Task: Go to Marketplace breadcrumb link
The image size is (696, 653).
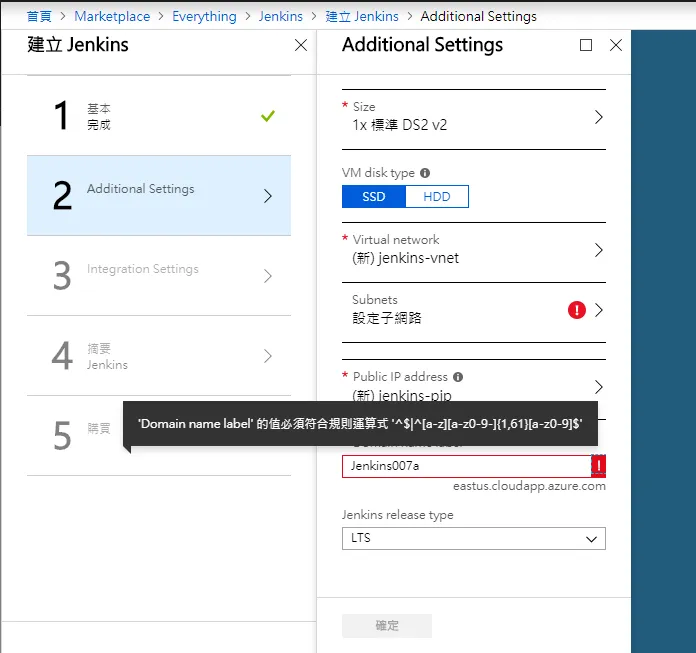Action: point(112,16)
